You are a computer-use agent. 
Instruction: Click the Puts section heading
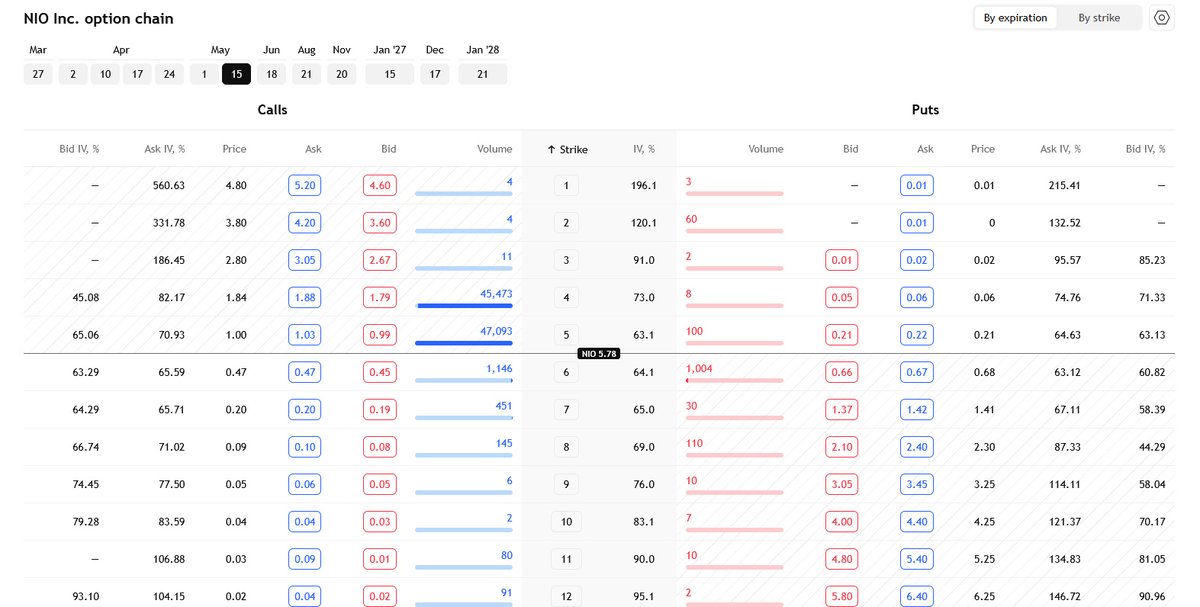click(925, 110)
